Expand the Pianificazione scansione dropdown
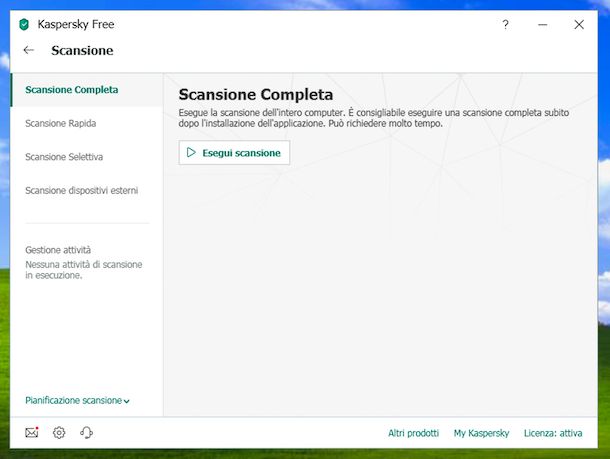610x459 pixels. [x=77, y=400]
